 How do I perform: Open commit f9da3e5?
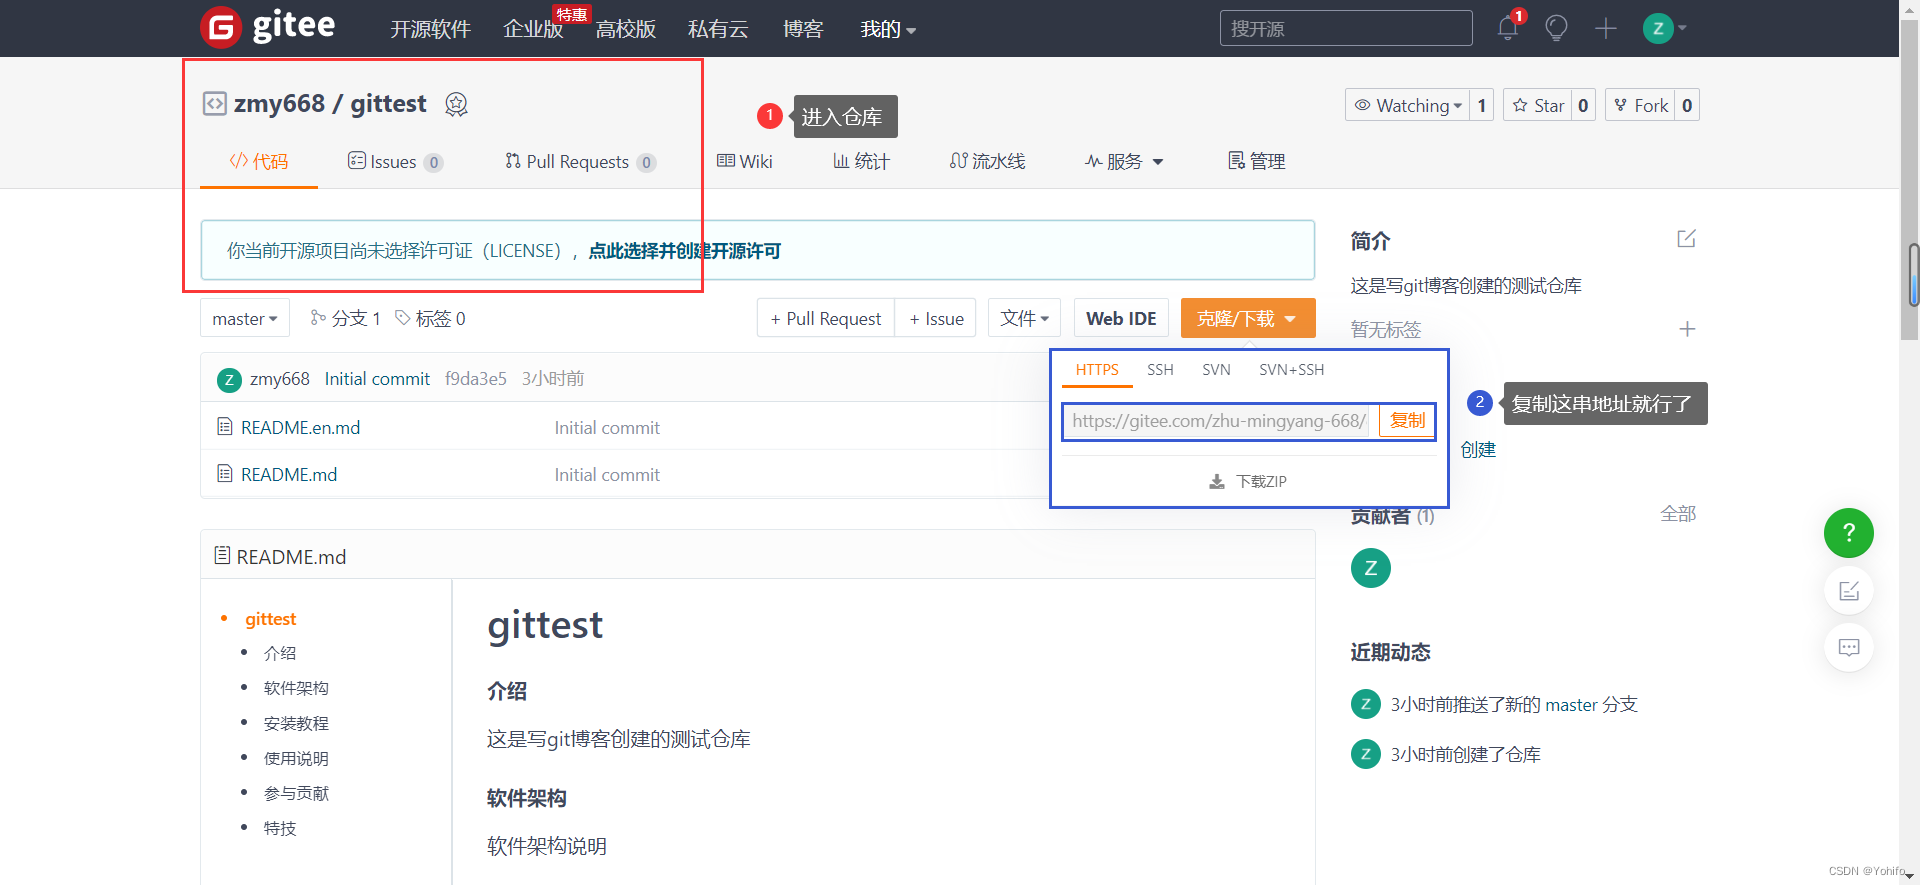[475, 379]
